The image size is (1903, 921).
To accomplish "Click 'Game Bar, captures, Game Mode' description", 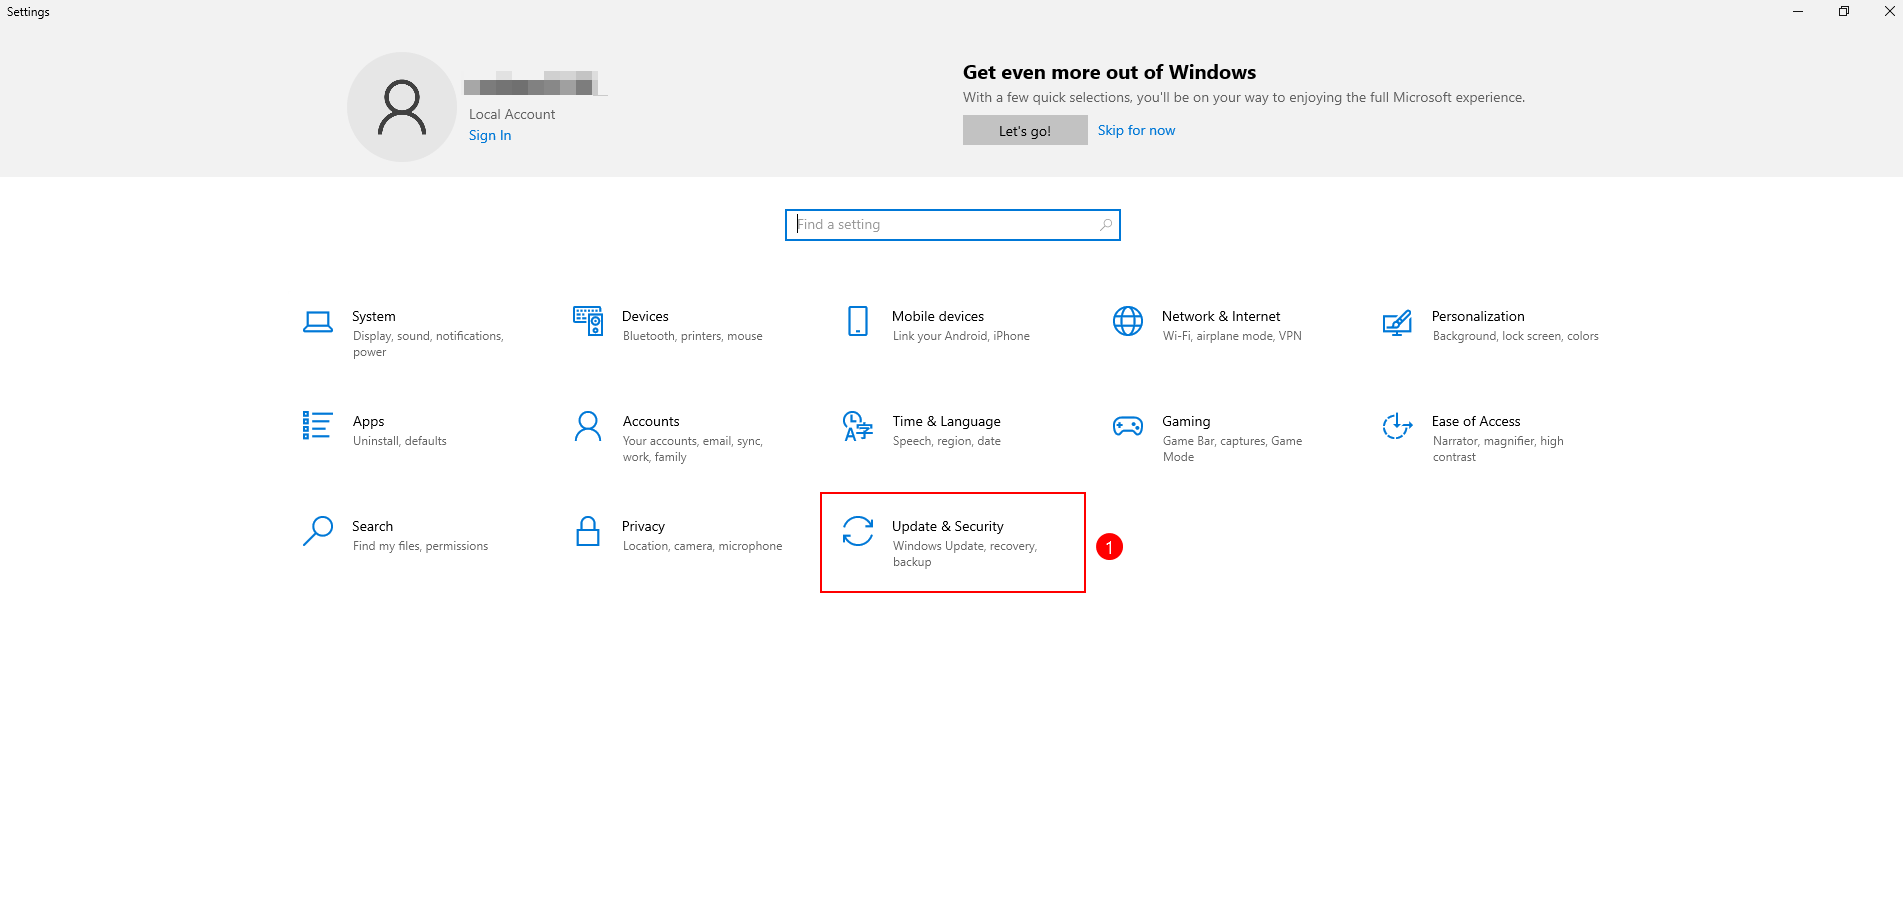I will (1232, 449).
